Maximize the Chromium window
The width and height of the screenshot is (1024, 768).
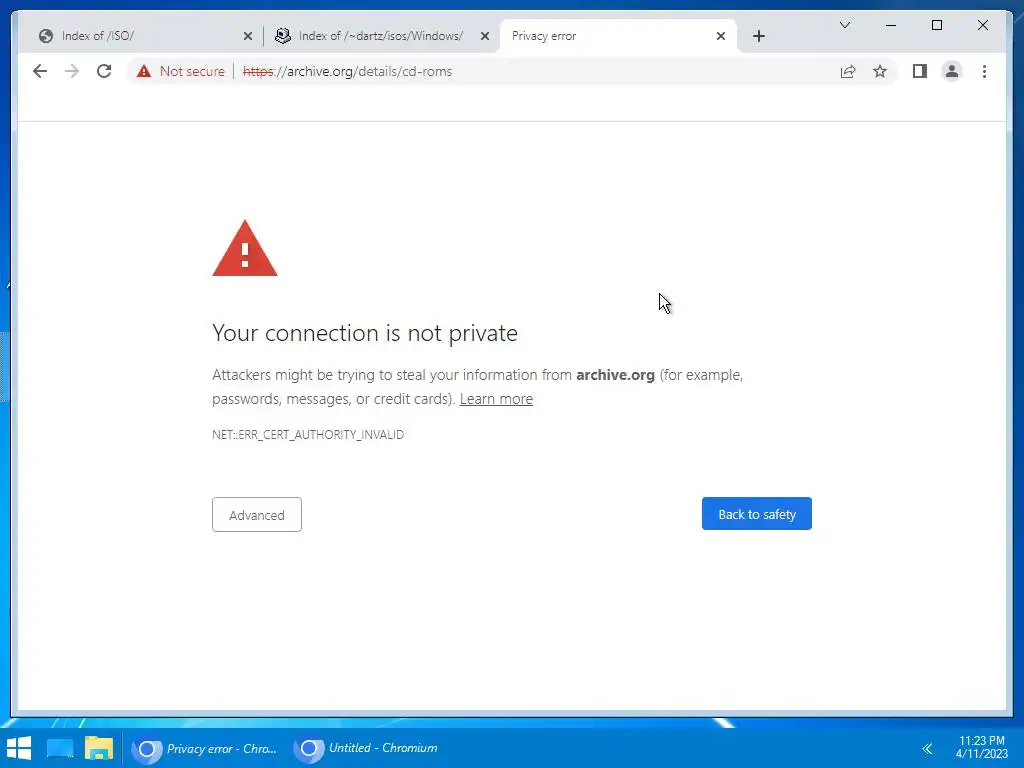(x=936, y=25)
